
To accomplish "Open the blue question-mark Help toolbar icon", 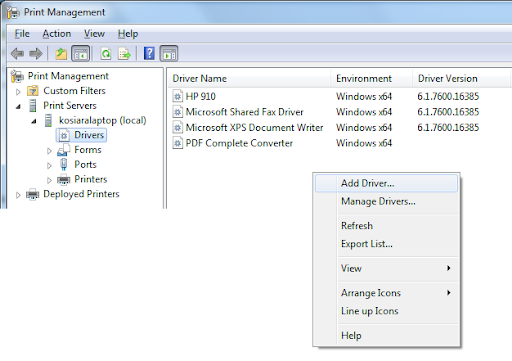I will (149, 53).
